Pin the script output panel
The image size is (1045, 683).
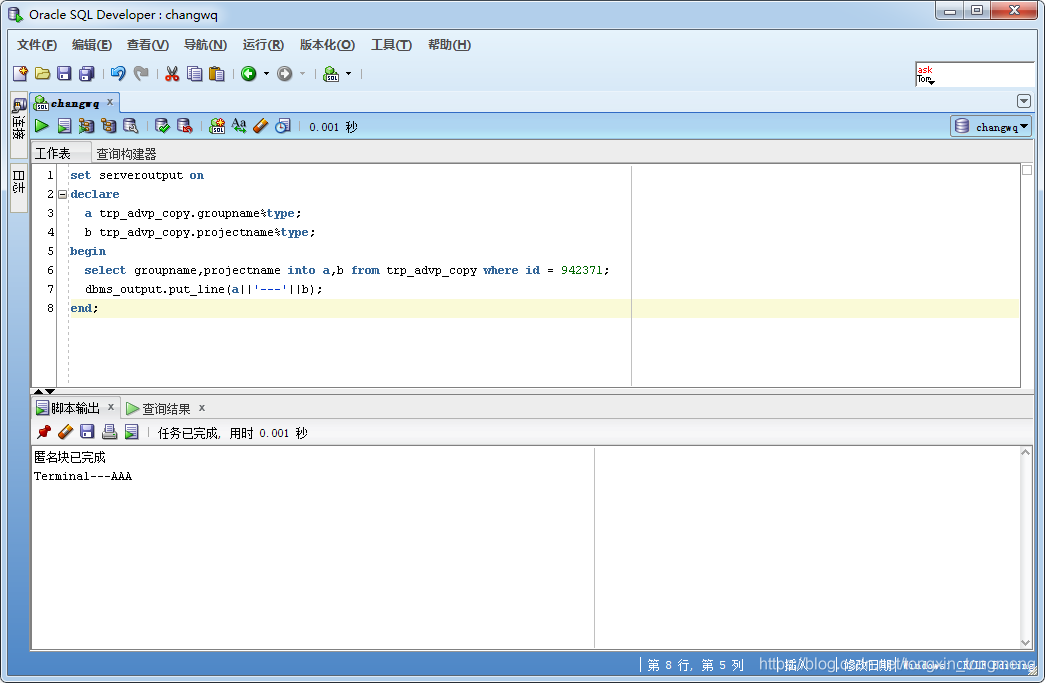point(43,432)
